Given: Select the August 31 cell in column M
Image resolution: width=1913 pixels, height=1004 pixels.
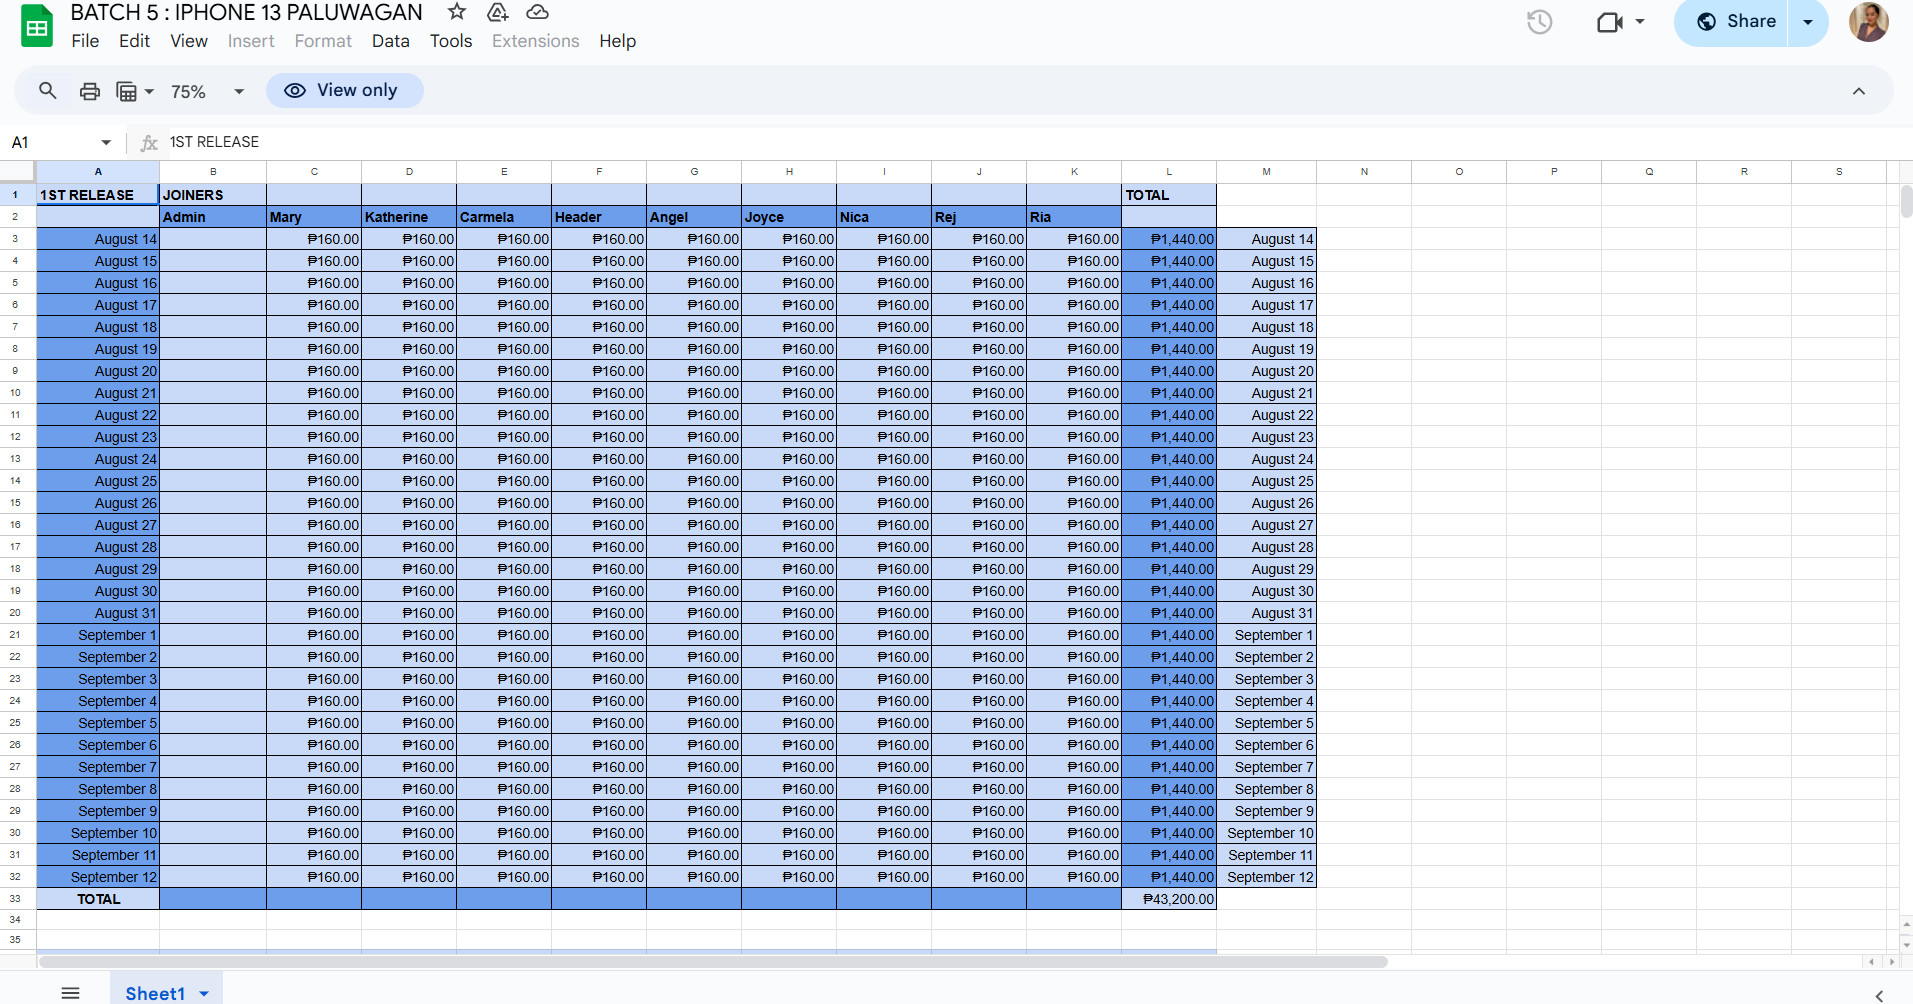Looking at the screenshot, I should coord(1266,613).
